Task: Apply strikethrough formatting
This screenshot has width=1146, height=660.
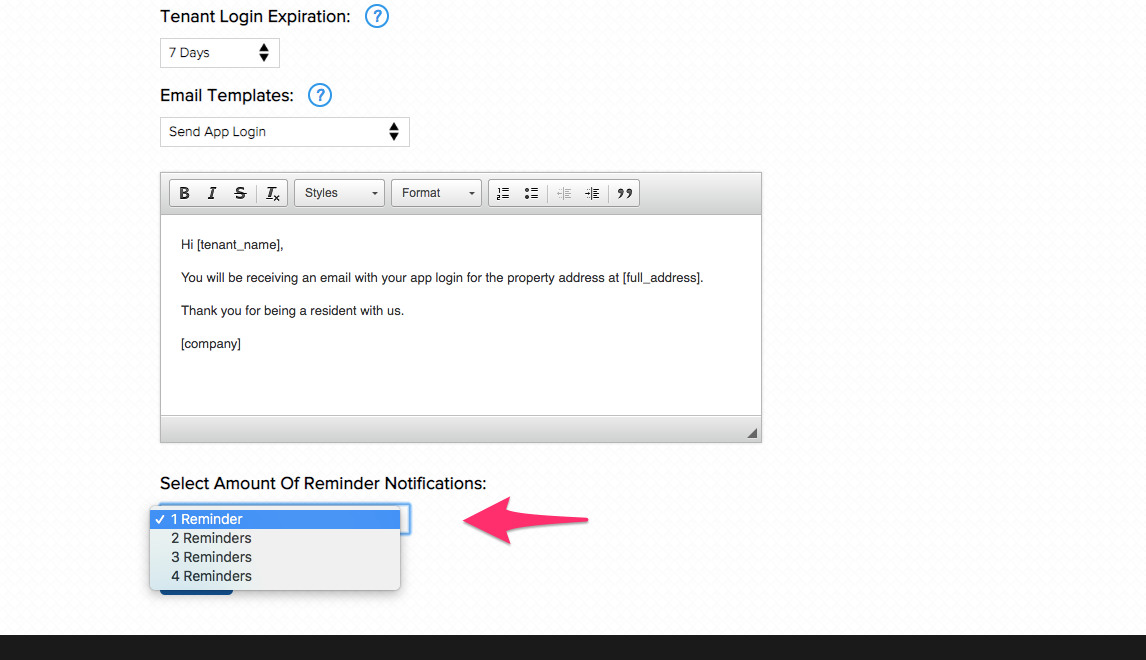Action: coord(240,193)
